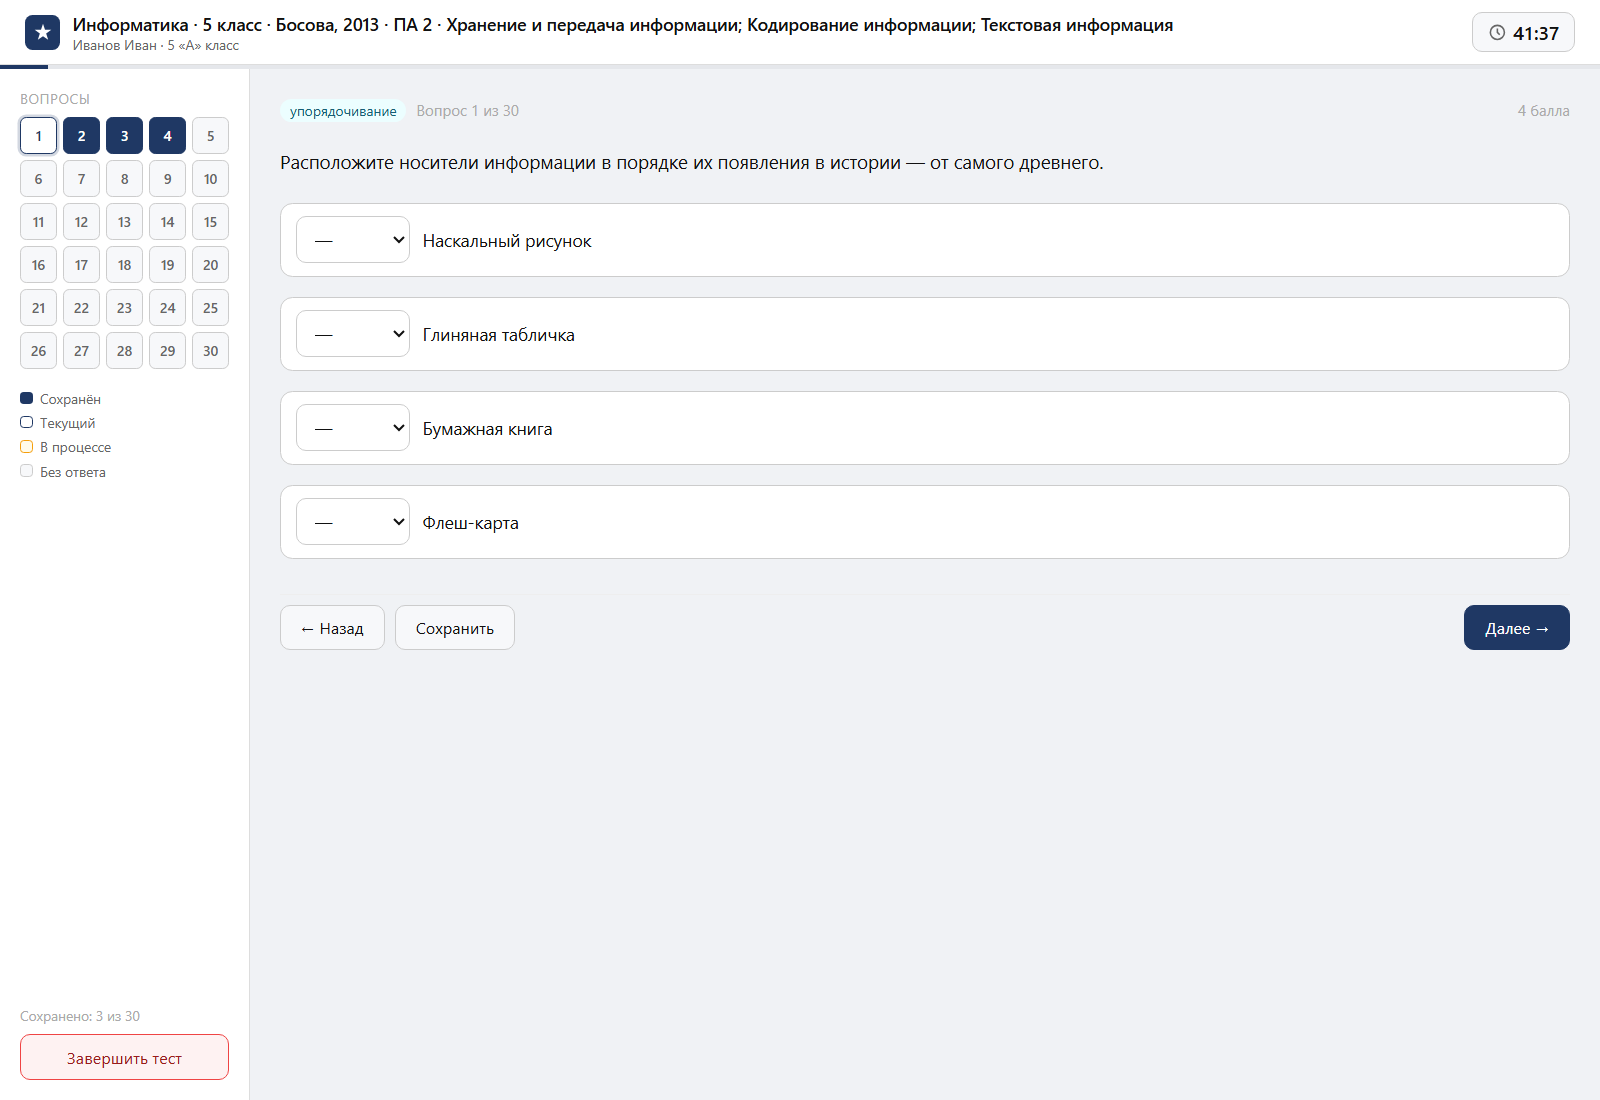The image size is (1600, 1100).
Task: Open order dropdown for Глиняная табличка
Action: click(353, 334)
